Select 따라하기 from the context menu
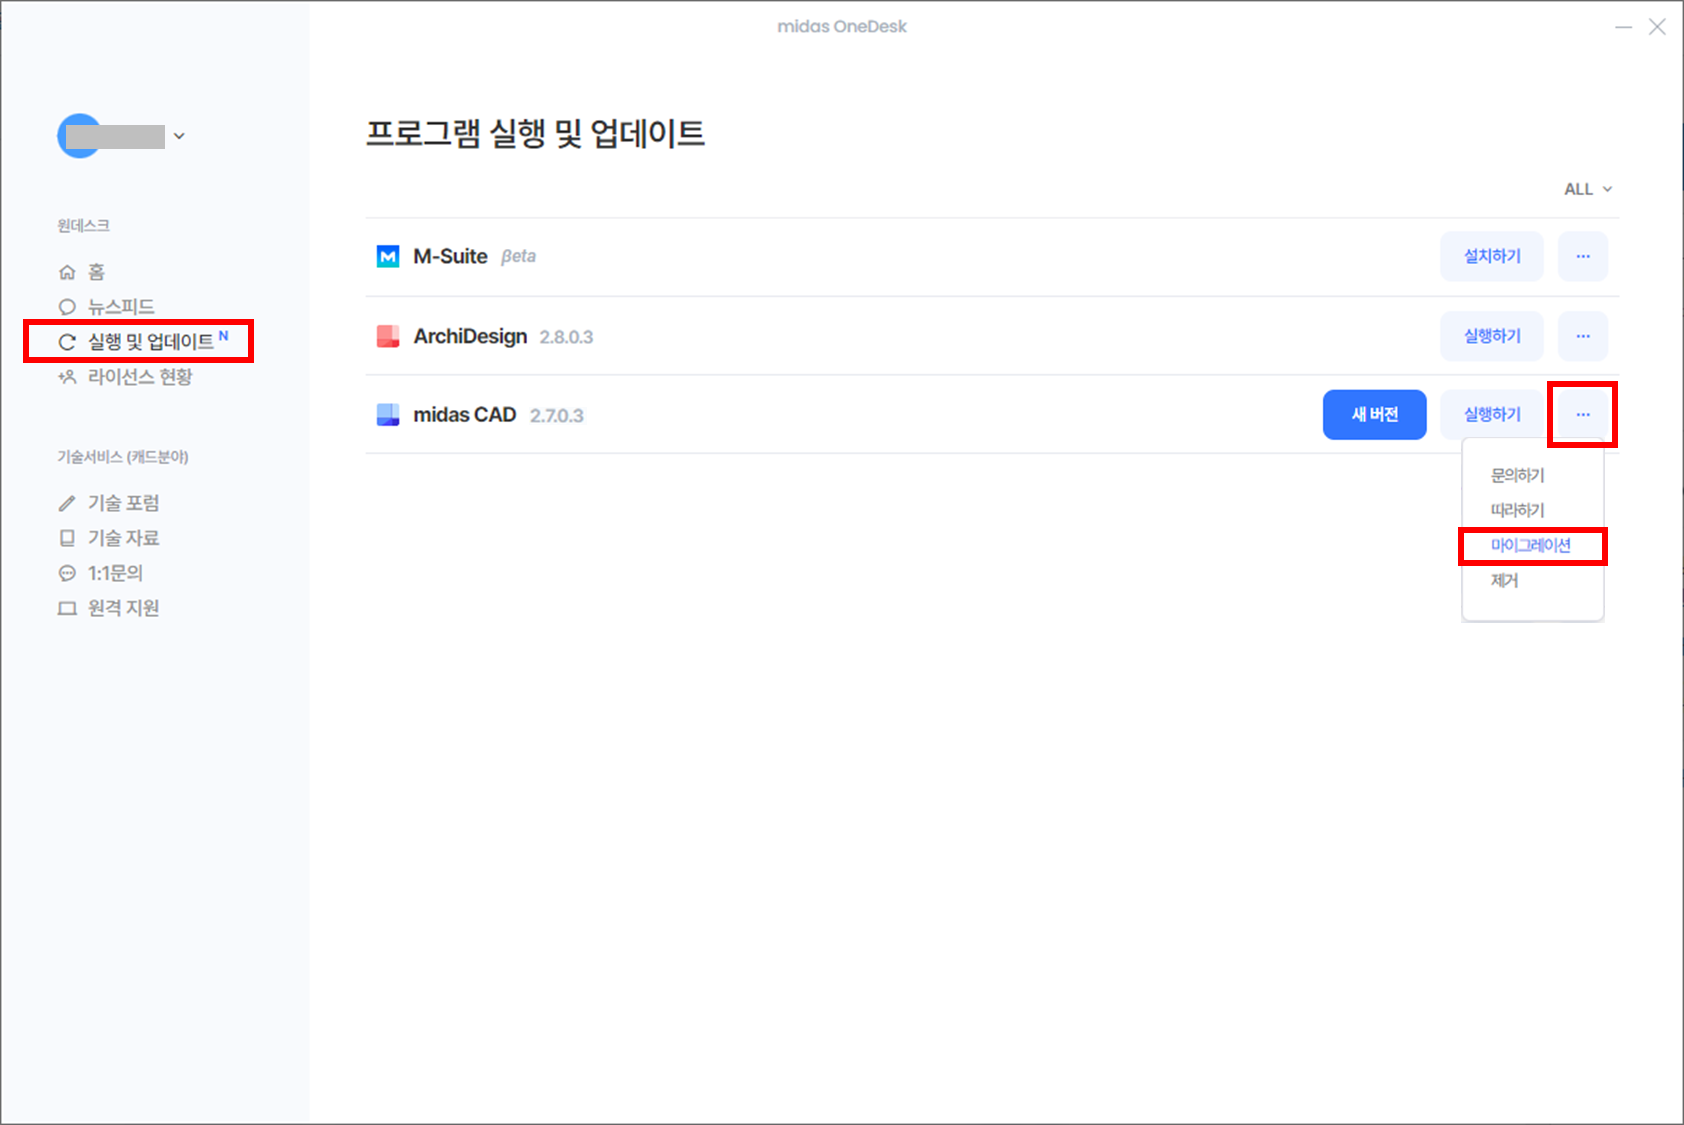This screenshot has height=1125, width=1684. click(1517, 510)
